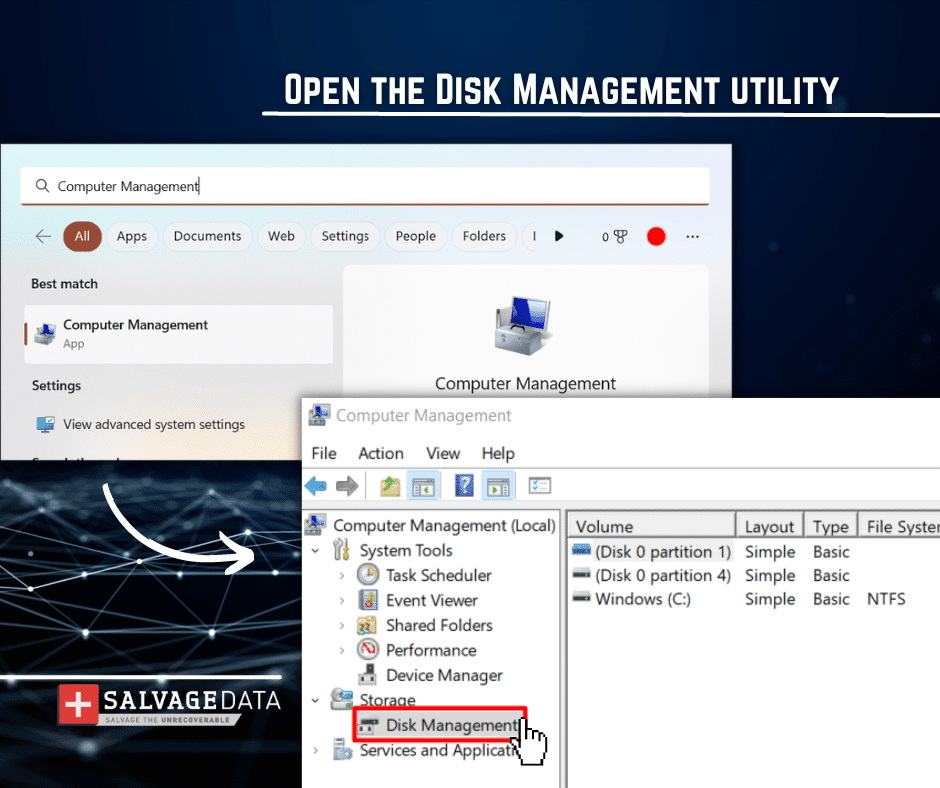Viewport: 940px width, 788px height.
Task: Click the large Computer Management app icon
Action: 522,326
